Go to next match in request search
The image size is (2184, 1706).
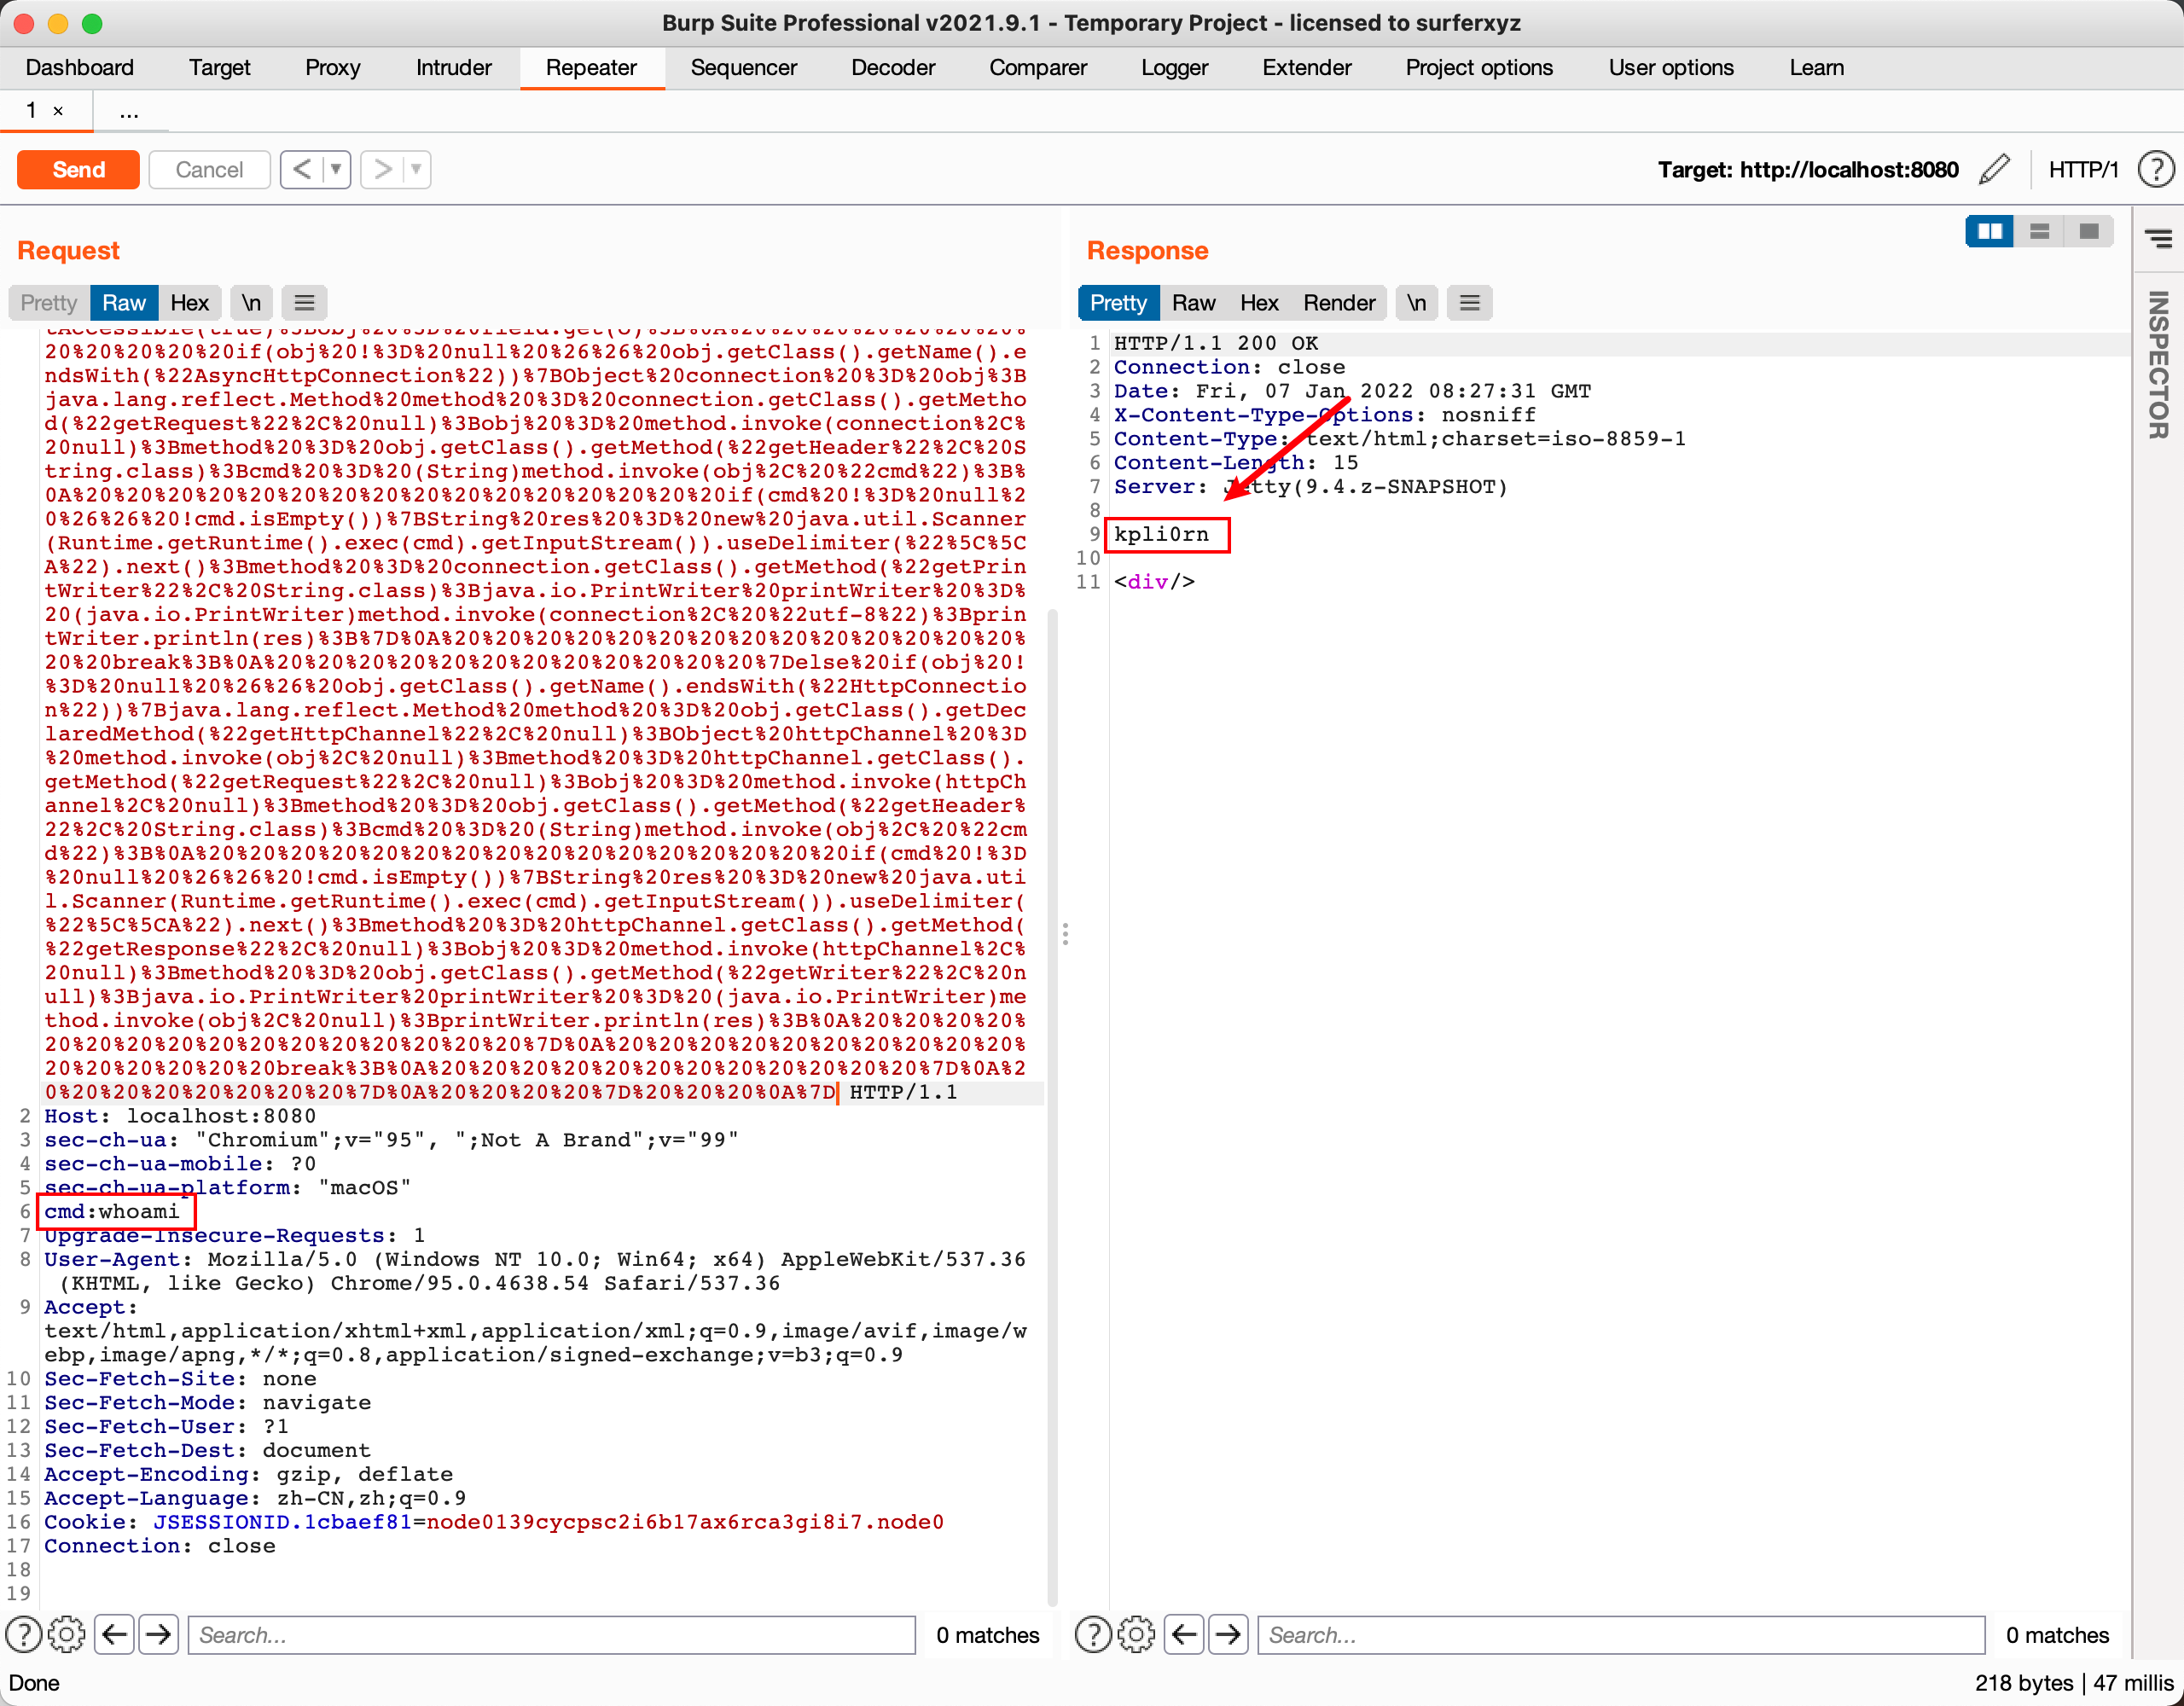tap(158, 1634)
